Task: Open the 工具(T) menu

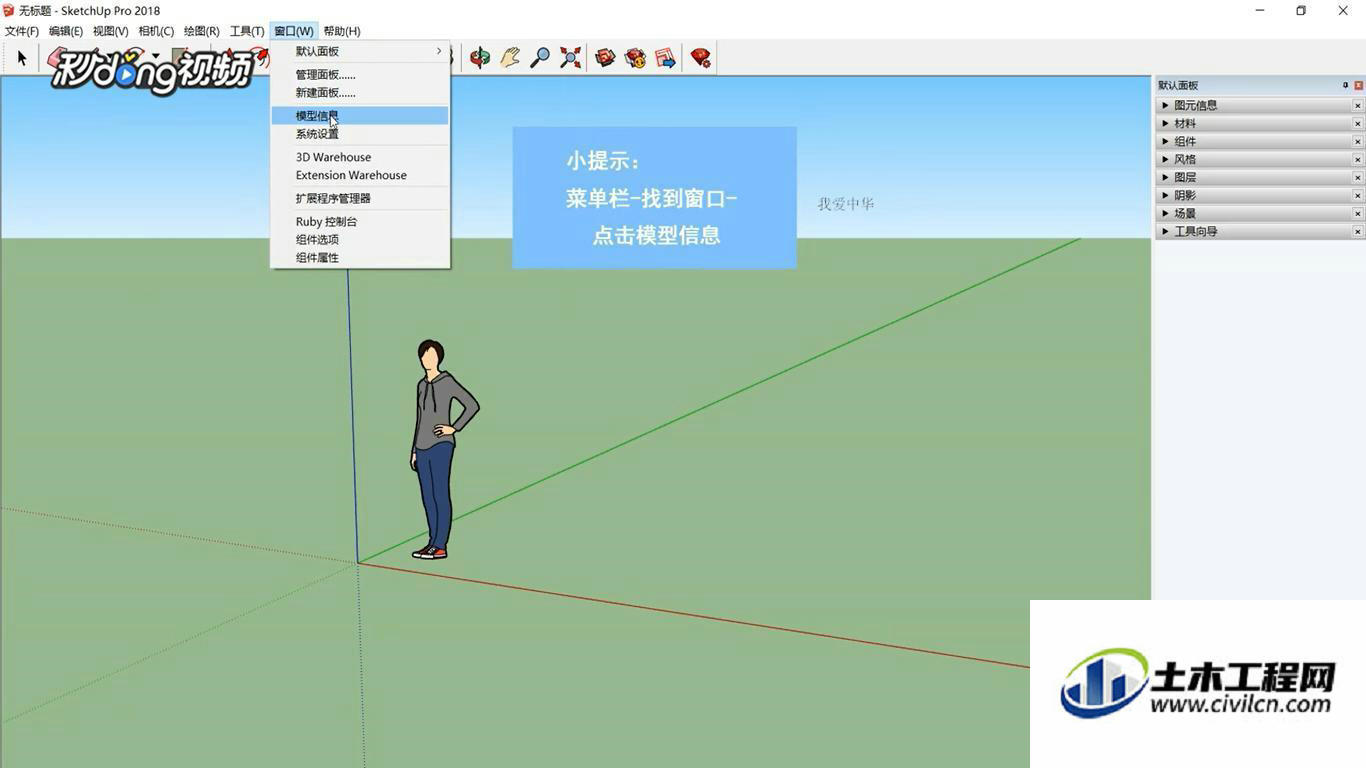Action: click(x=247, y=31)
